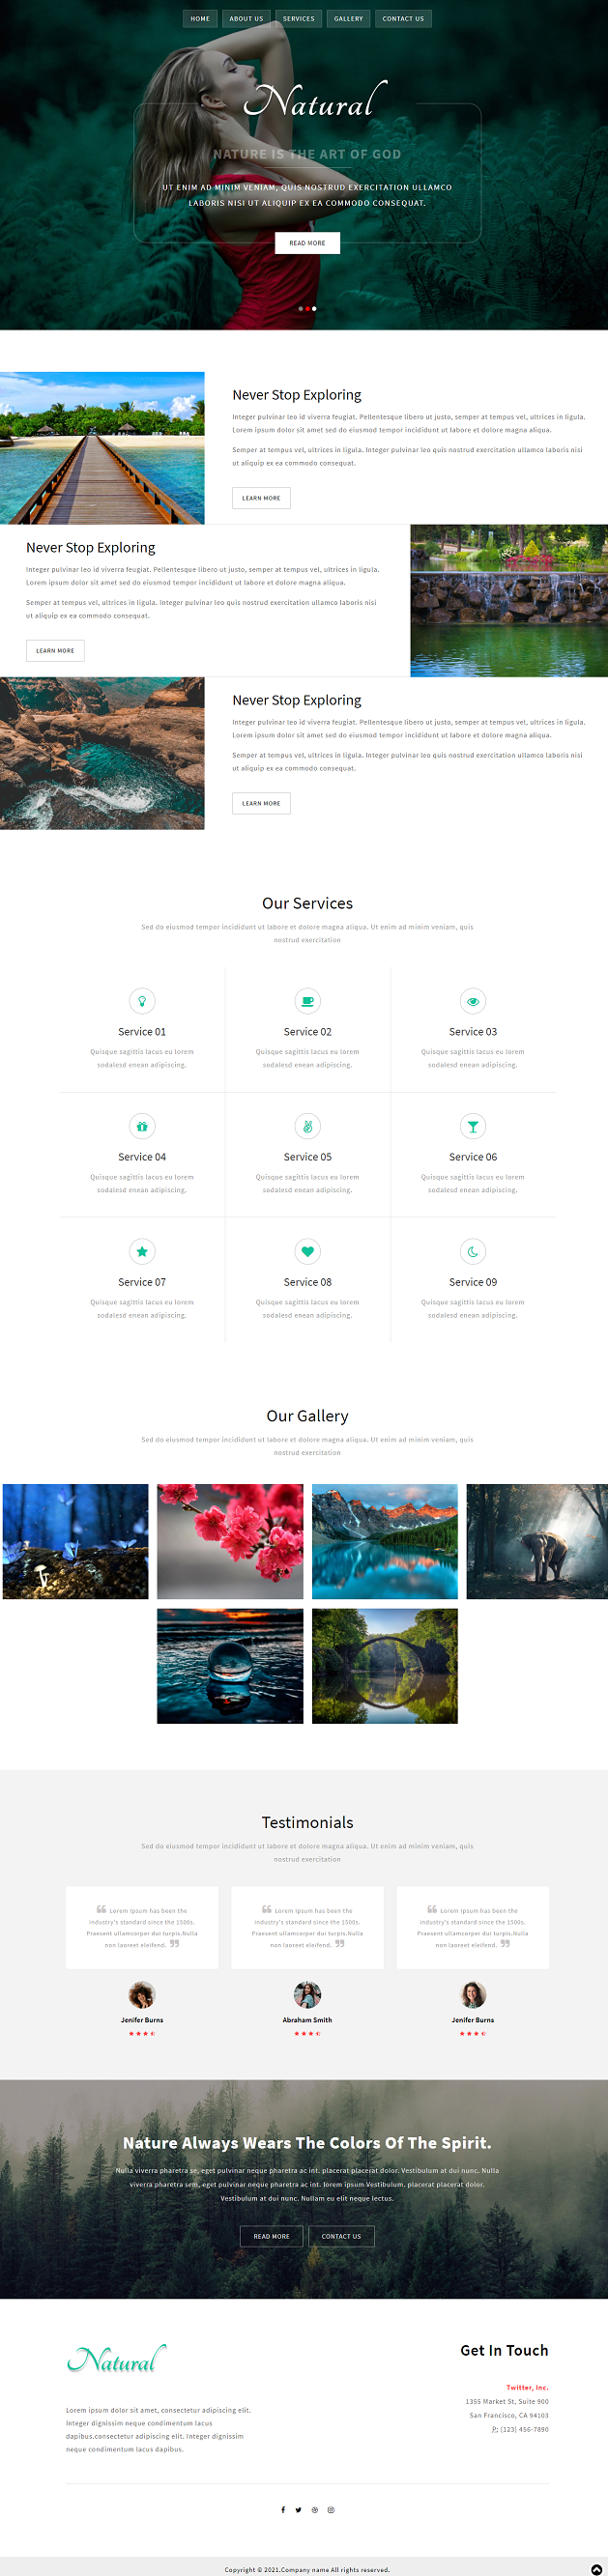Screen dimensions: 608x2576
Task: Click the Service 04 gift icon
Action: (x=142, y=1126)
